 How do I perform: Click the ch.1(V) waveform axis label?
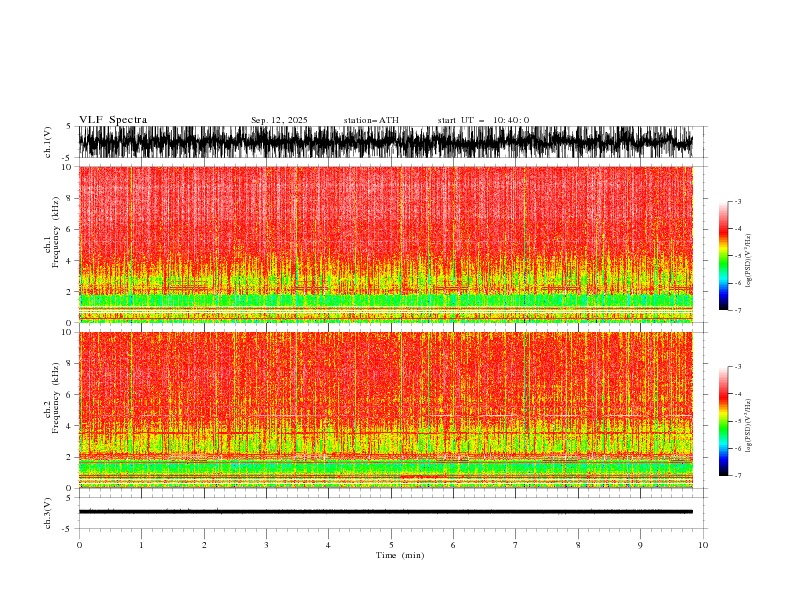[x=48, y=142]
